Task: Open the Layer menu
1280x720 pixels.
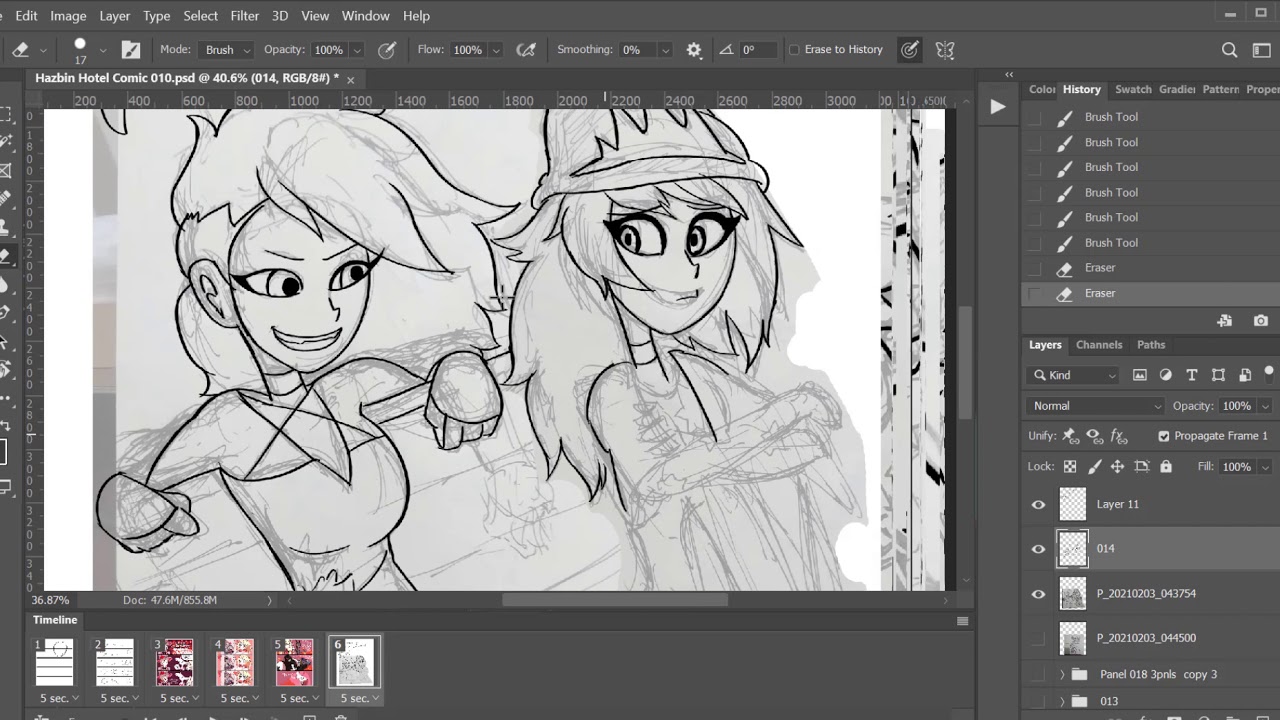Action: [x=114, y=16]
